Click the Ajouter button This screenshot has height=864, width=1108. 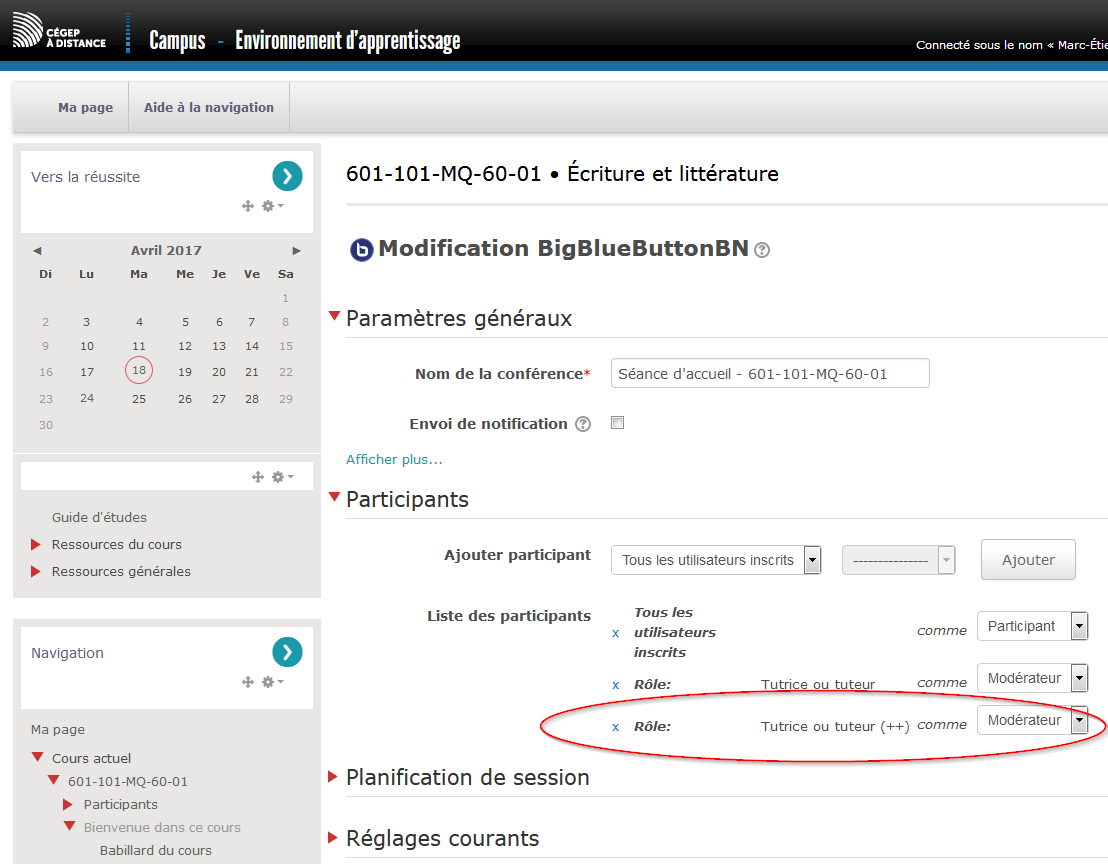1028,560
